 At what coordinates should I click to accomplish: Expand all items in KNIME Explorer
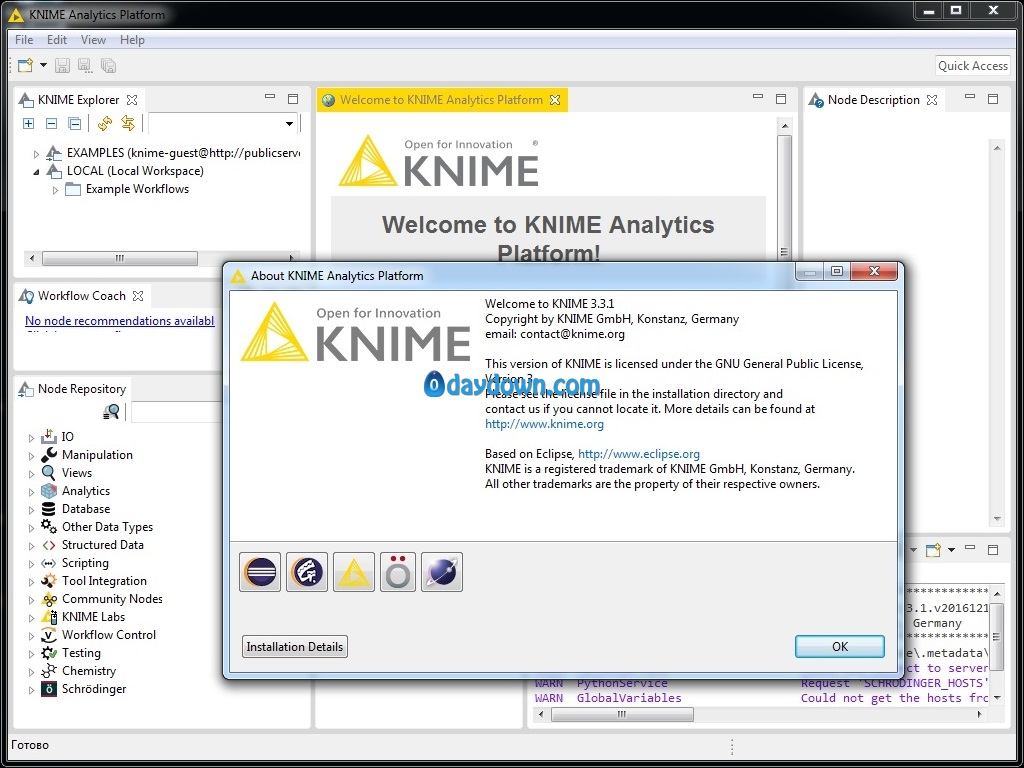[x=28, y=123]
